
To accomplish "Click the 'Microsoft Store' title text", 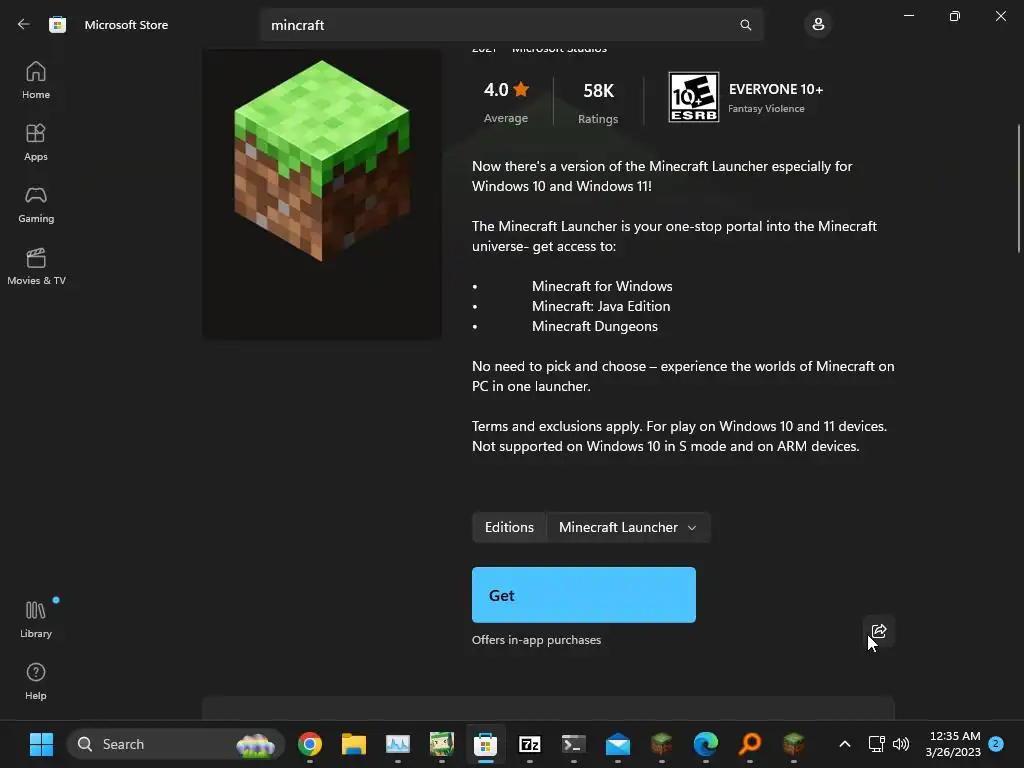I will (126, 25).
